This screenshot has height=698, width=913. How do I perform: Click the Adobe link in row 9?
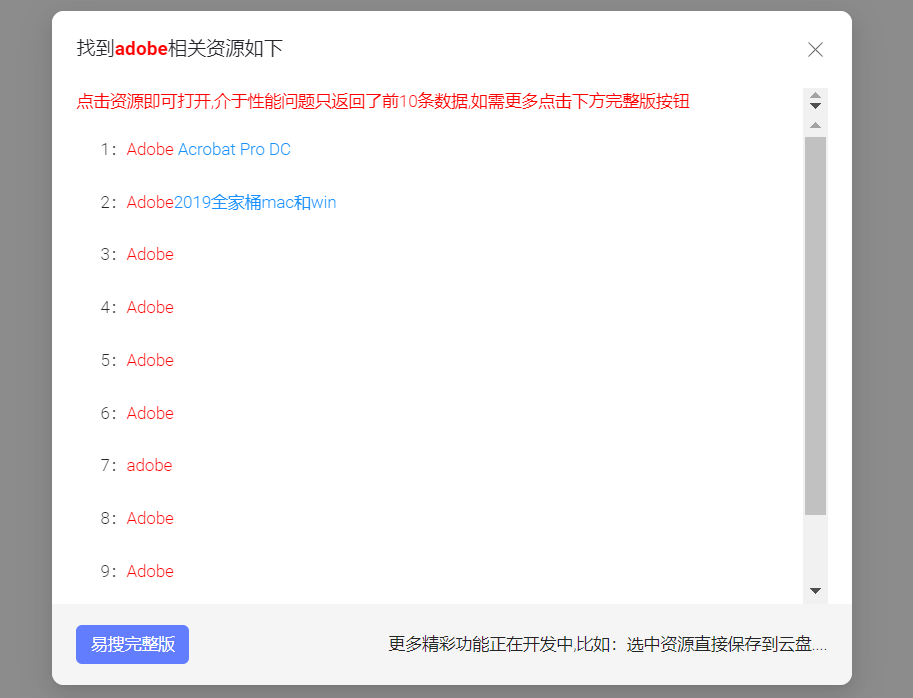(150, 572)
